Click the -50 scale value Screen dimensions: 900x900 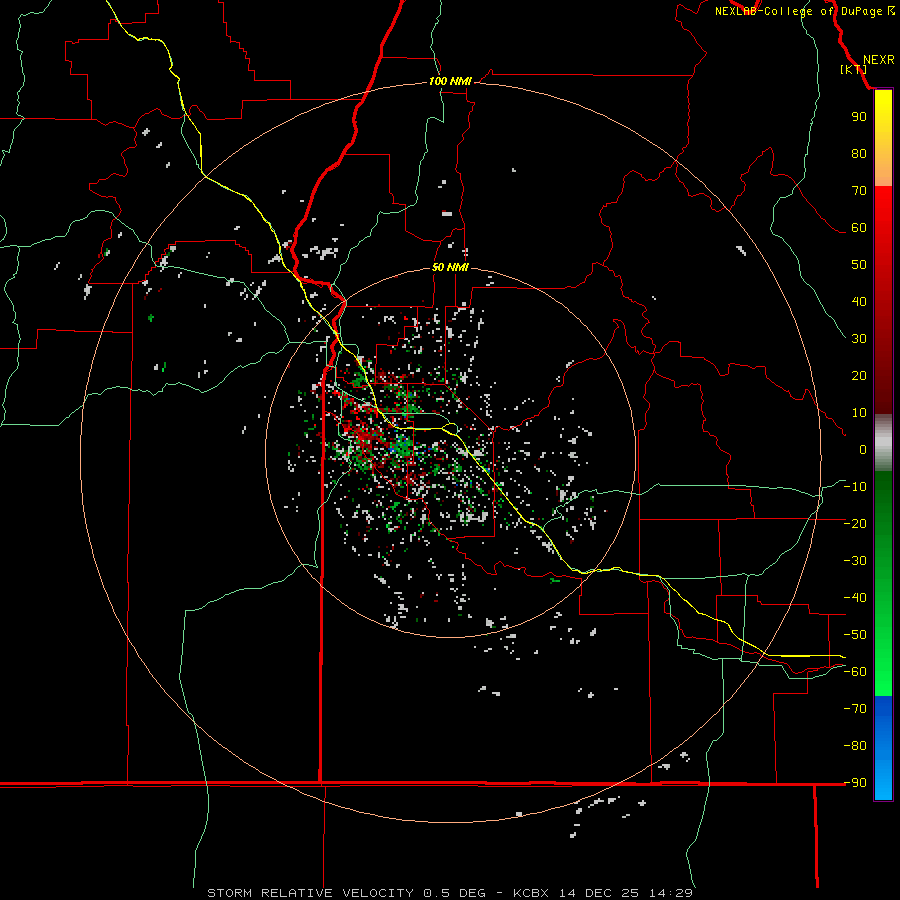coord(855,635)
